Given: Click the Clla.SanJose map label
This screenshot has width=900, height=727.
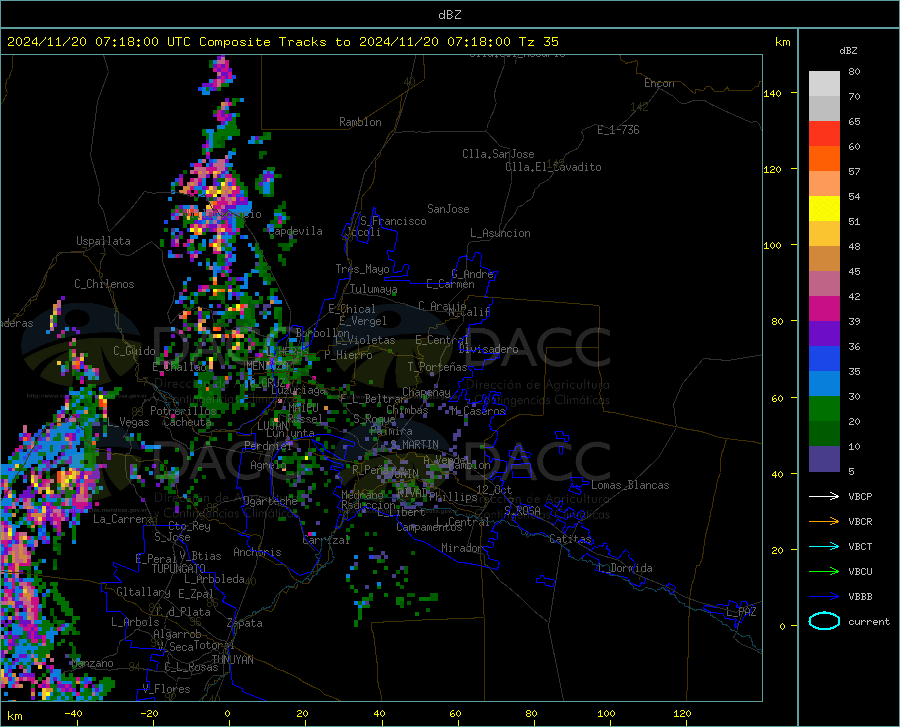Looking at the screenshot, I should [x=498, y=154].
